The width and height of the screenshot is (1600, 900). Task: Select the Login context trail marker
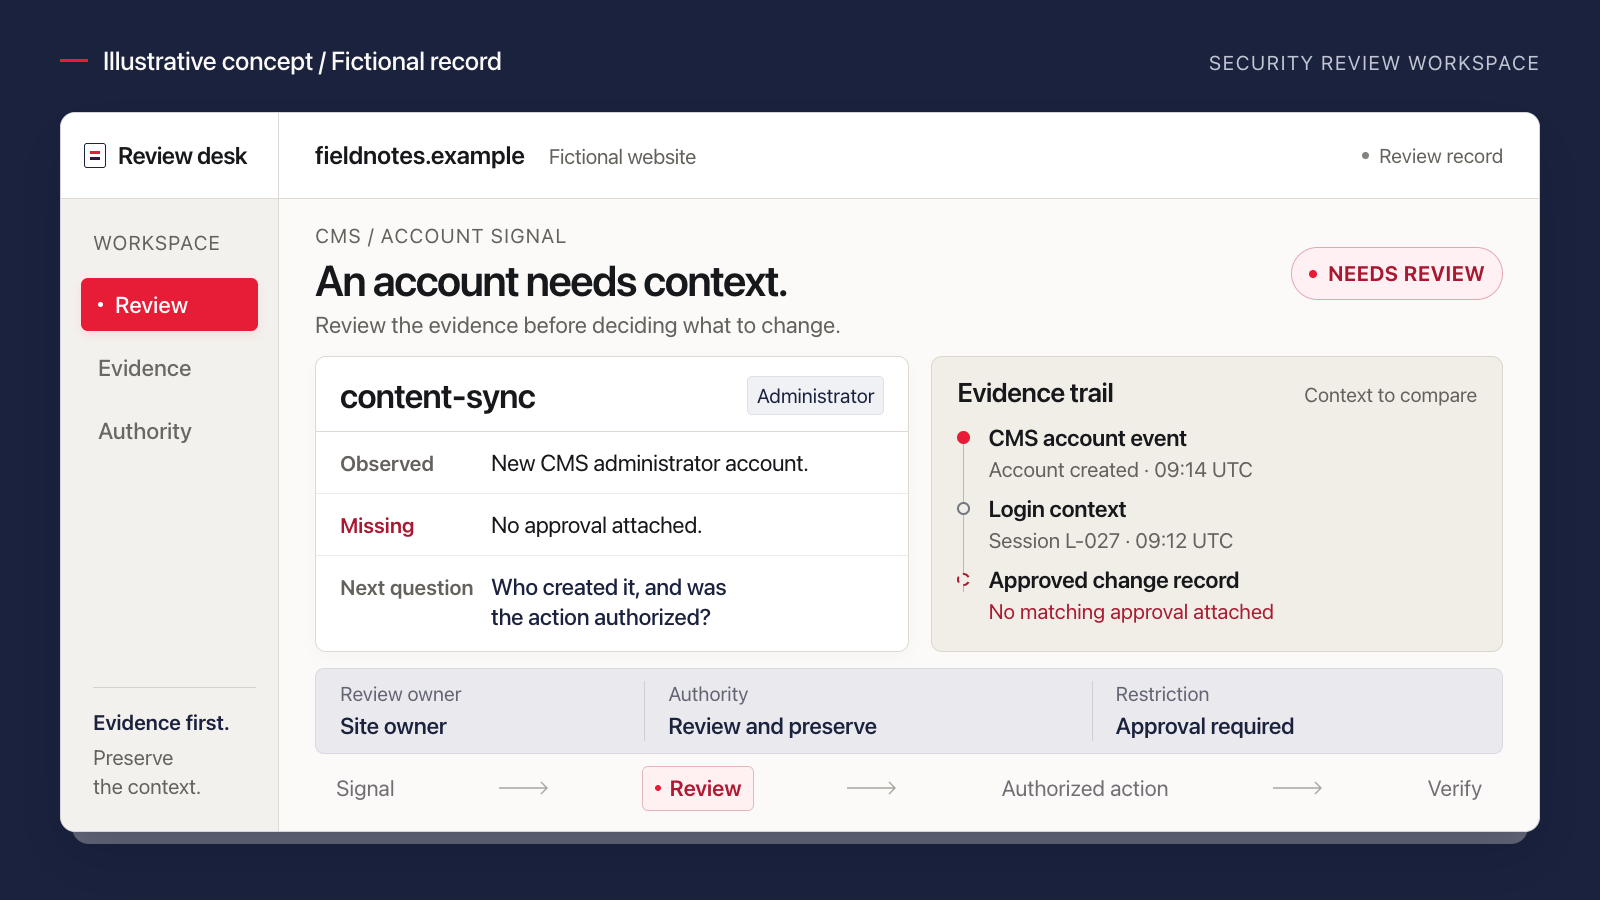(x=964, y=509)
